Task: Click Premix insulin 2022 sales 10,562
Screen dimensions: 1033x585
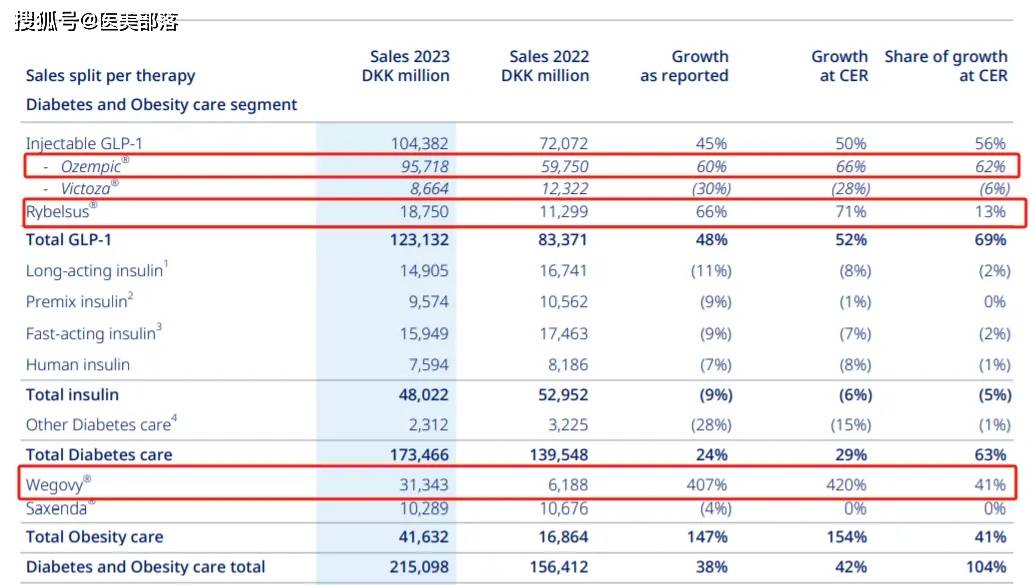Action: [563, 302]
